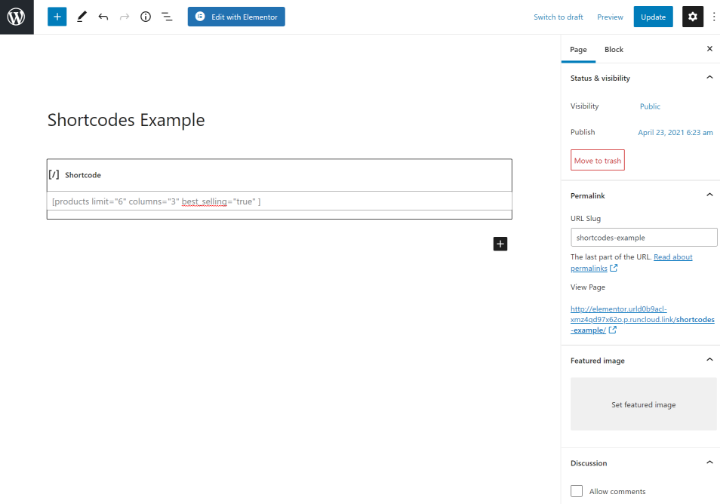
Task: Select the View Page label
Action: click(x=588, y=287)
